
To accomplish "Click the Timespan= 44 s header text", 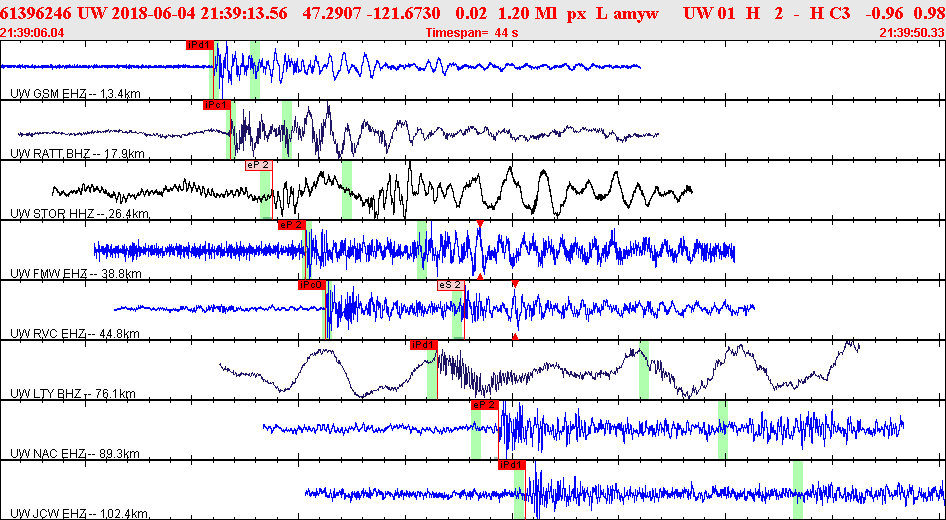I will (472, 33).
